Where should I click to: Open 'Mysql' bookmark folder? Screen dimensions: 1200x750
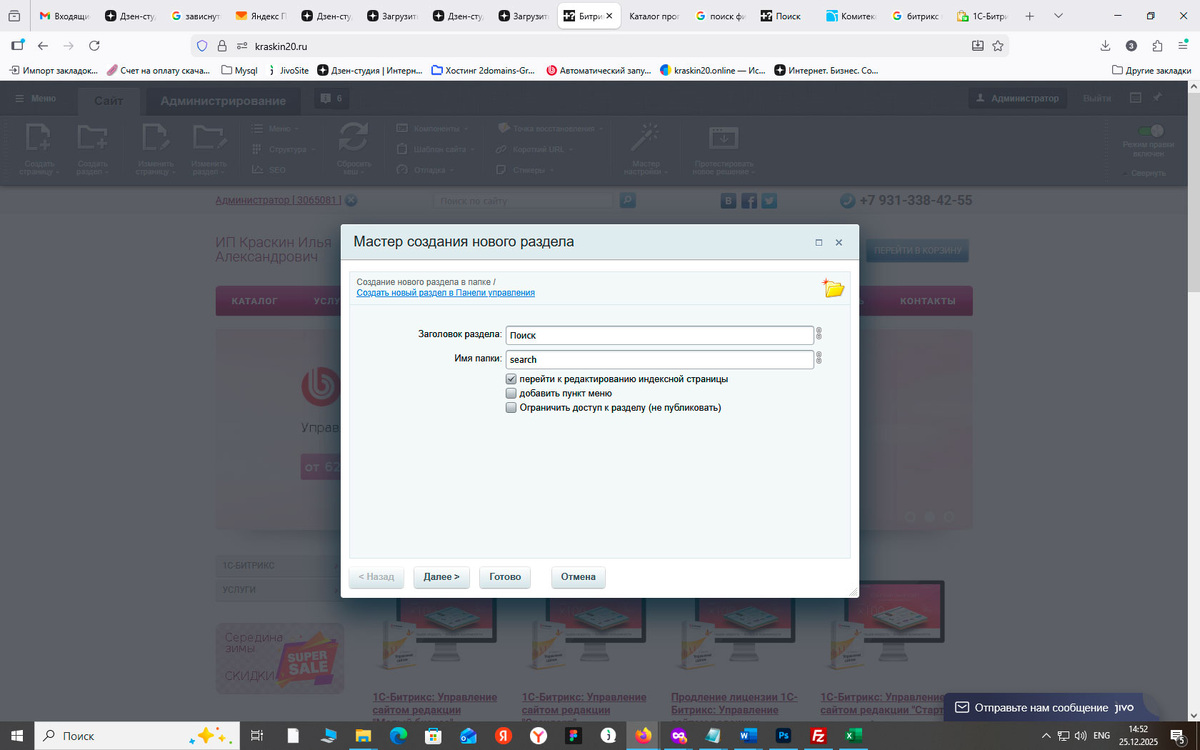coord(240,71)
